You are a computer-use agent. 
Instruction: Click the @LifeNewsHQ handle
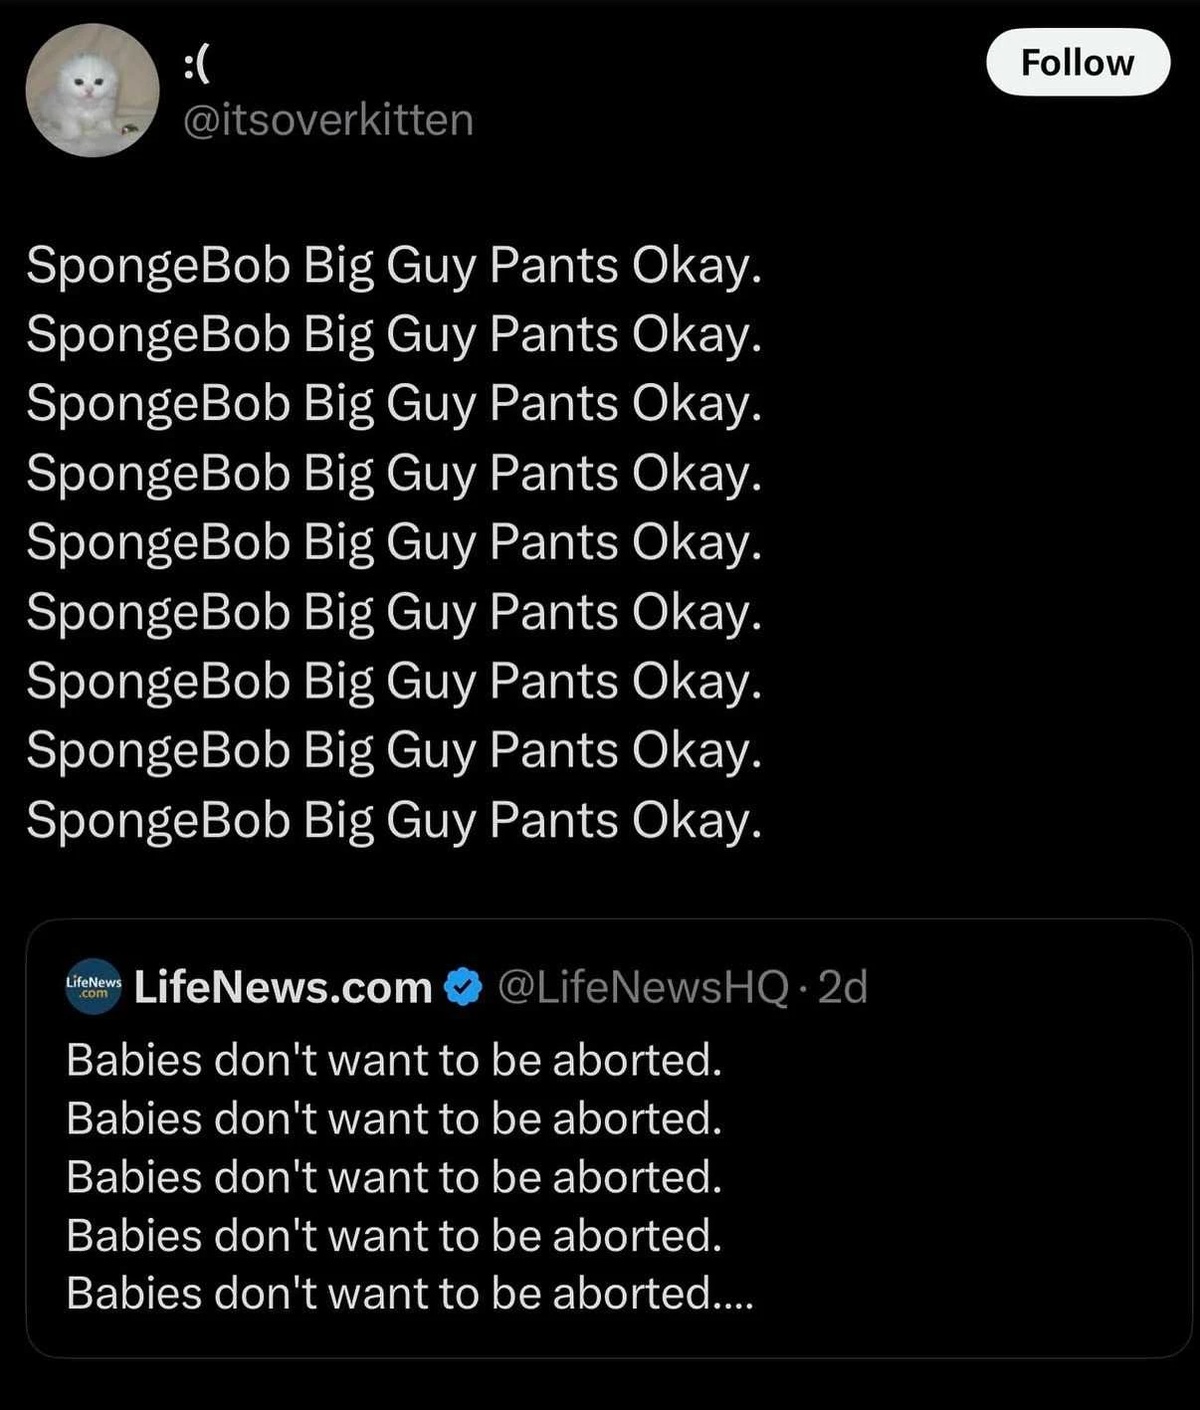click(x=642, y=987)
